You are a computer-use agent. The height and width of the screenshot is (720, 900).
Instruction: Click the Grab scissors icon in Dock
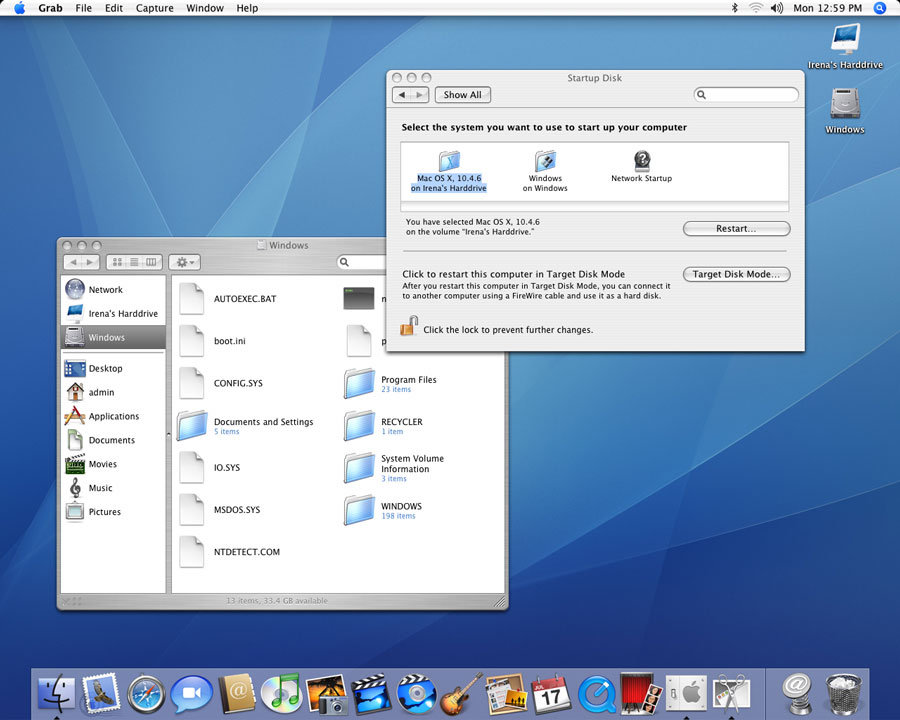click(x=731, y=694)
